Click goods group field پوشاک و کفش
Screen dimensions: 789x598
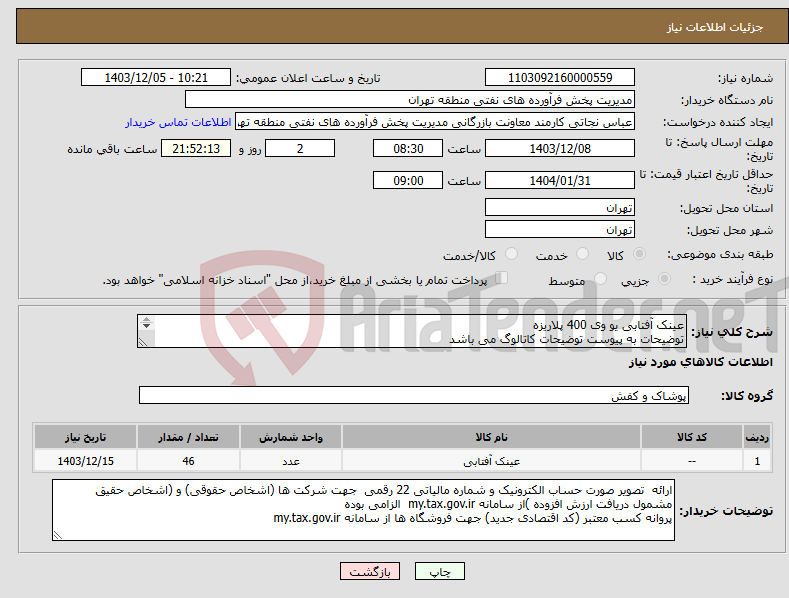point(414,395)
